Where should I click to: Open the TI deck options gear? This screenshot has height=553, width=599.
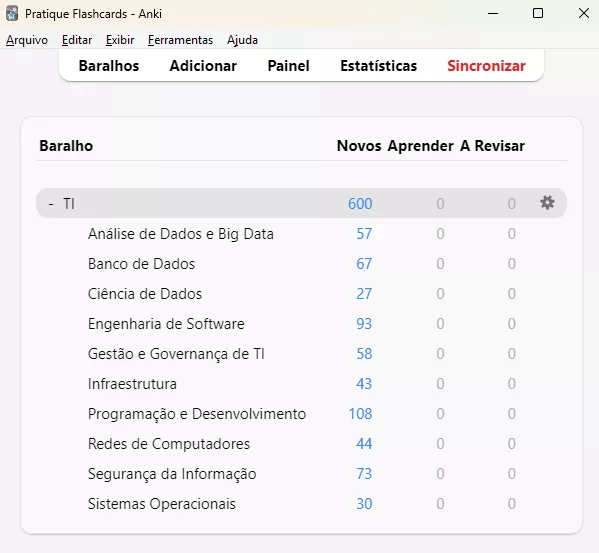(547, 203)
